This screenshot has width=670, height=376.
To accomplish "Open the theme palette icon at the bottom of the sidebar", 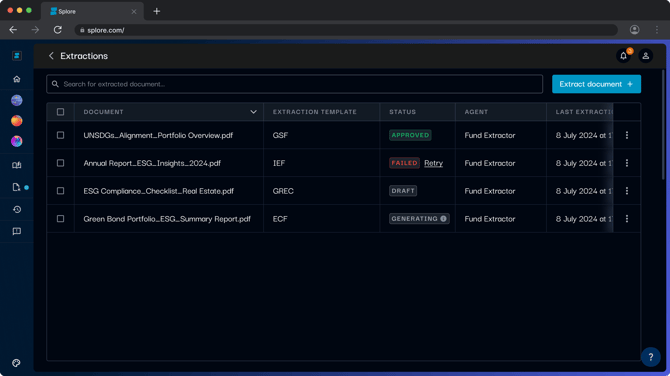I will click(x=16, y=363).
